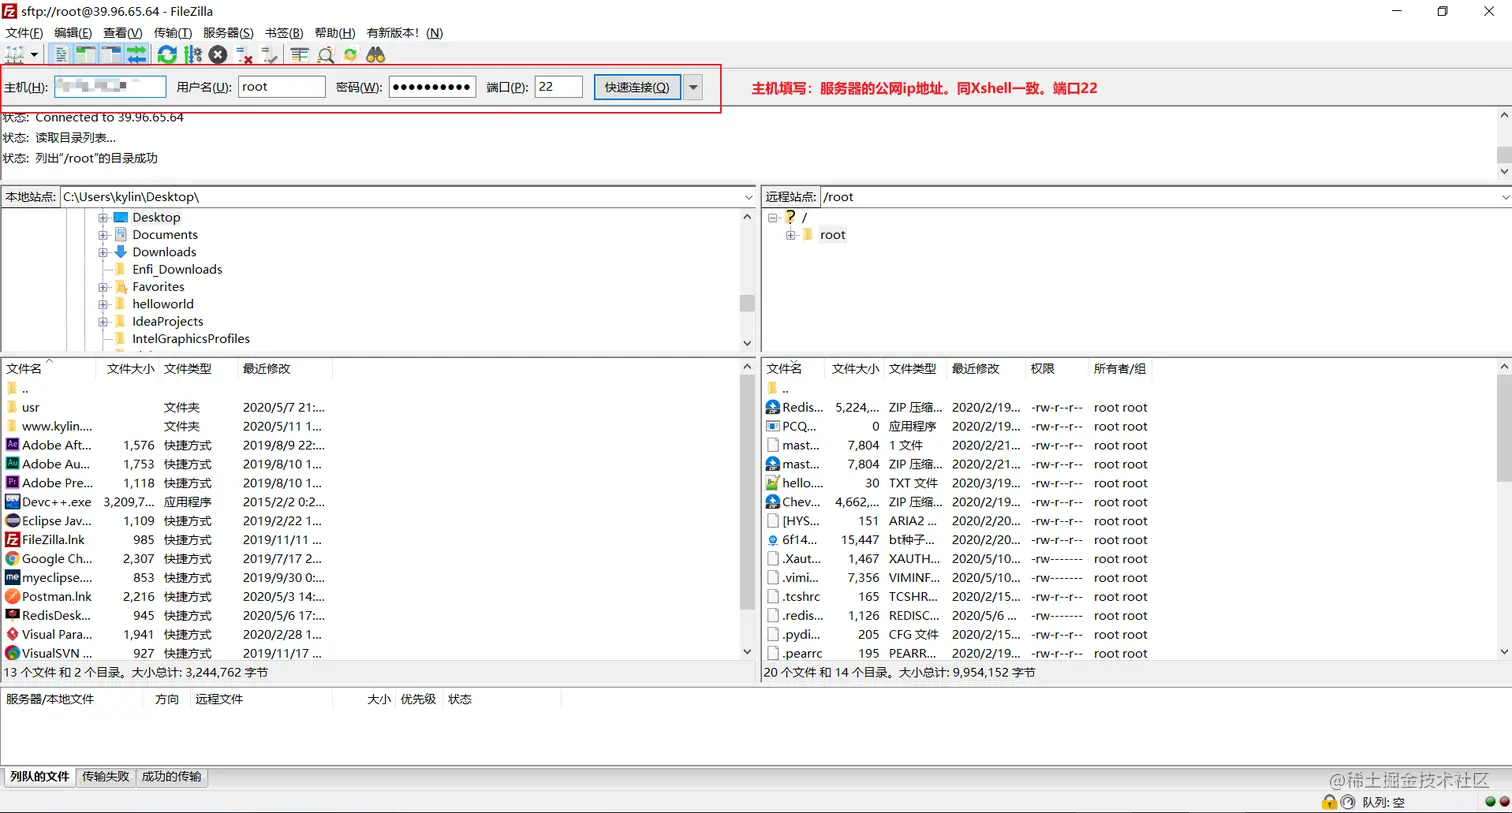Open the 服务器 menu
The width and height of the screenshot is (1512, 813).
(228, 32)
